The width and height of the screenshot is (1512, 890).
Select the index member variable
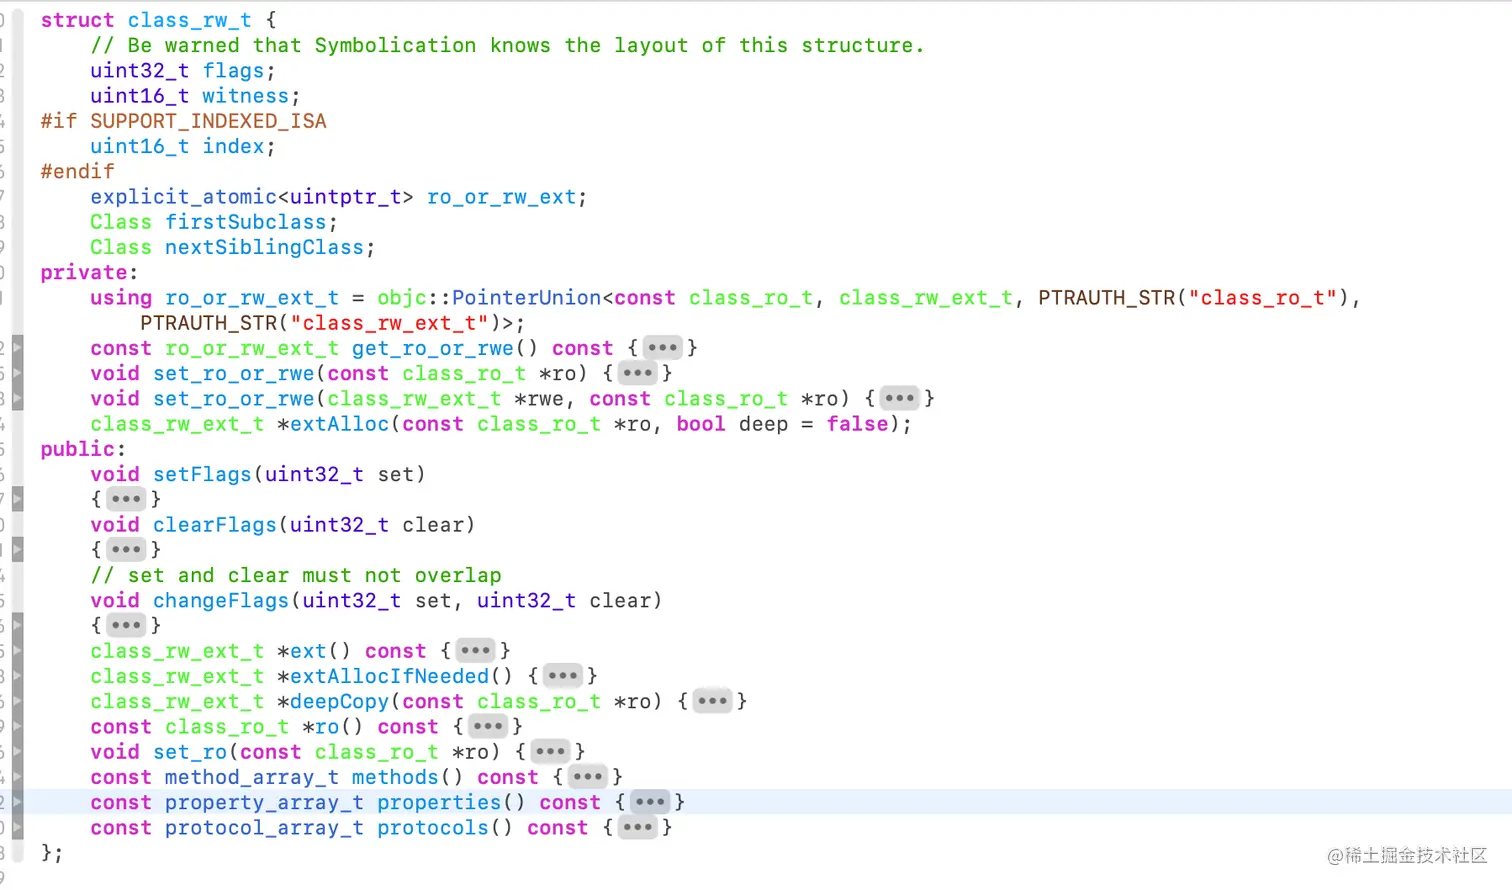click(x=233, y=146)
